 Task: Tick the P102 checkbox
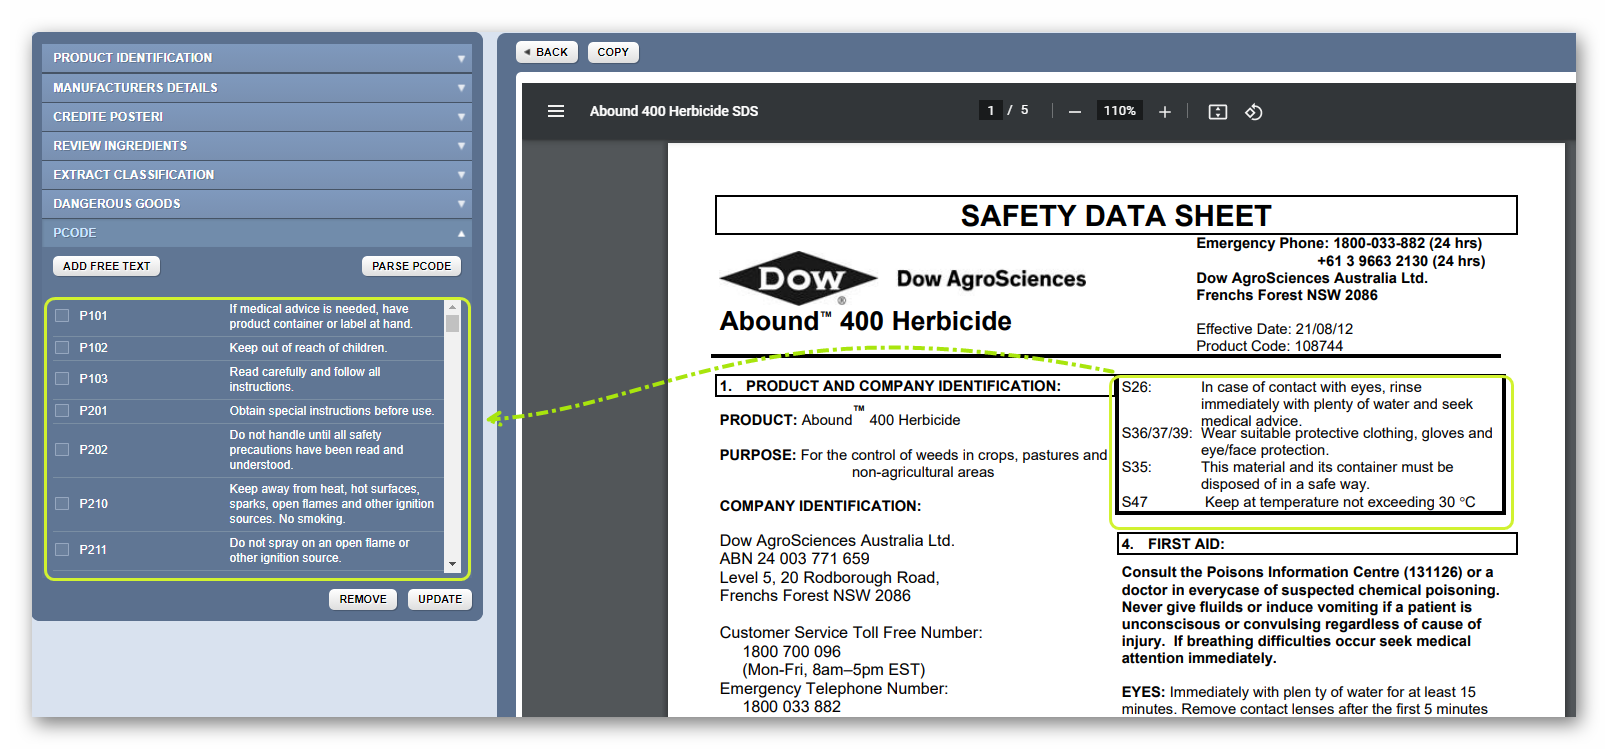point(62,348)
